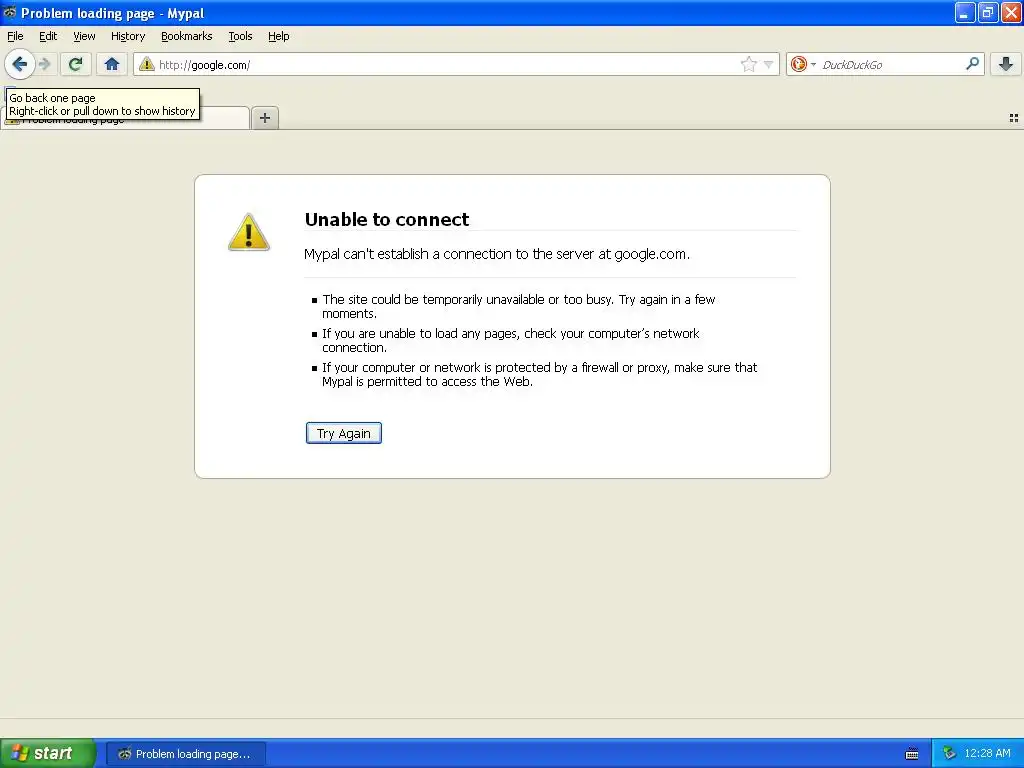Bookmark this page with the star icon

[x=748, y=64]
